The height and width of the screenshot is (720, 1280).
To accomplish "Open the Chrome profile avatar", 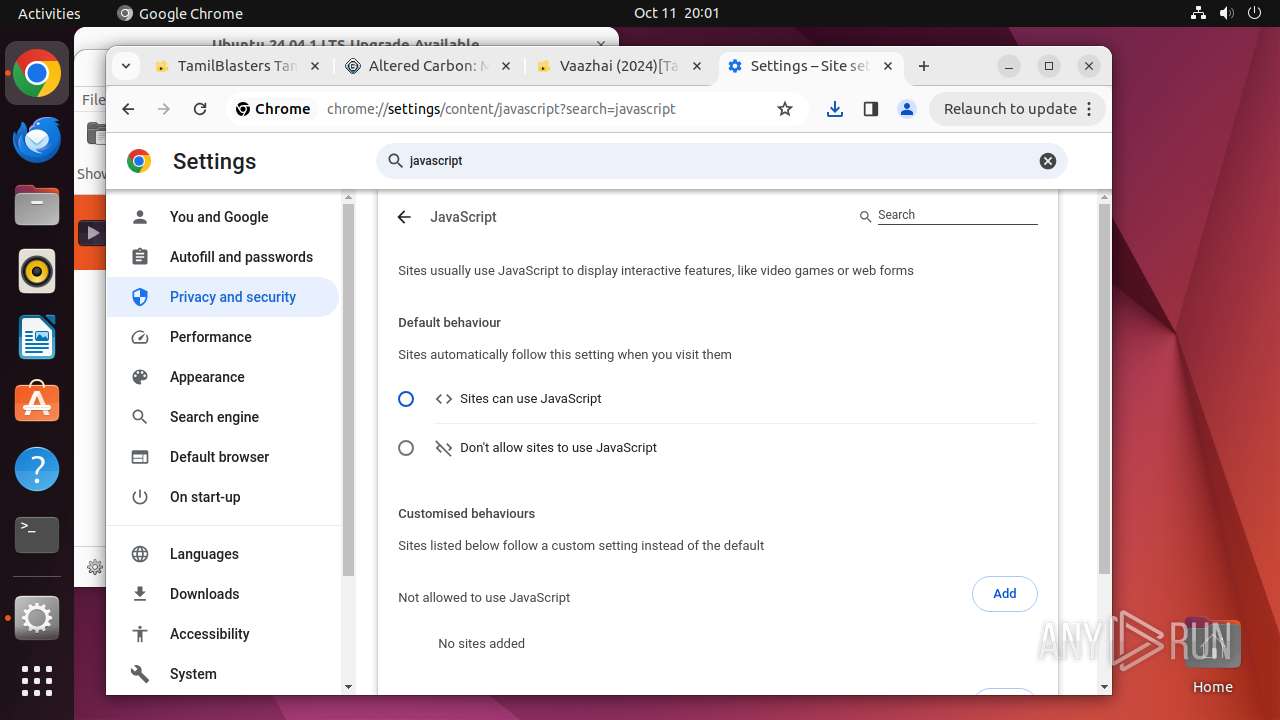I will pos(907,109).
